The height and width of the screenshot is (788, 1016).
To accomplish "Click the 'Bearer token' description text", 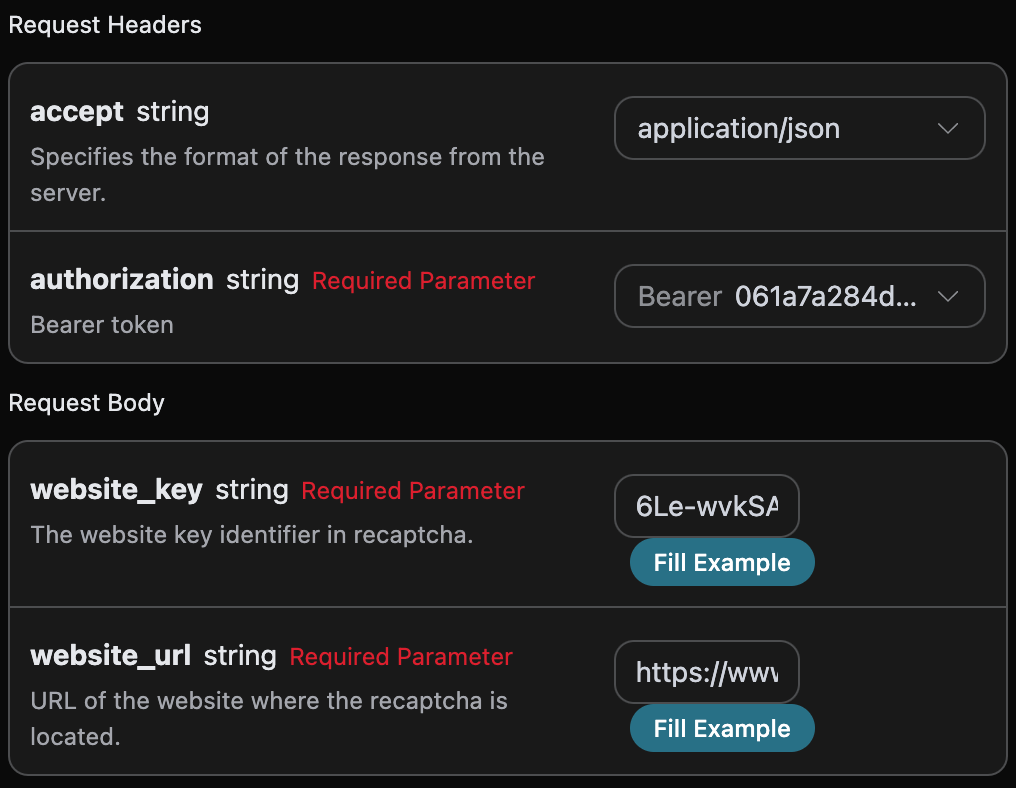I will tap(102, 325).
